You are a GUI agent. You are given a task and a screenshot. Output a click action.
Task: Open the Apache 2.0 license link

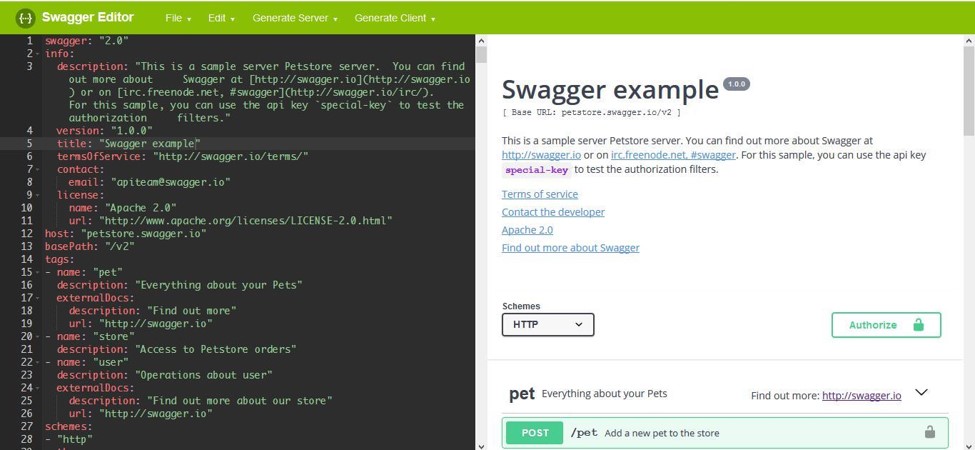(527, 230)
